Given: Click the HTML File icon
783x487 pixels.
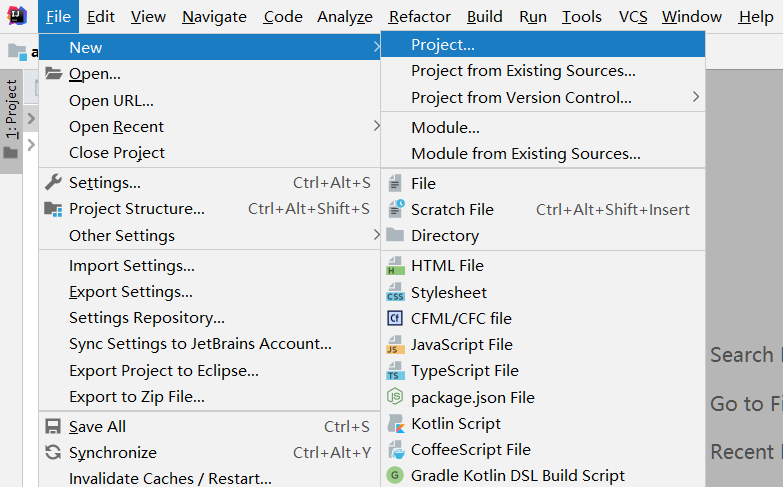Looking at the screenshot, I should 395,266.
